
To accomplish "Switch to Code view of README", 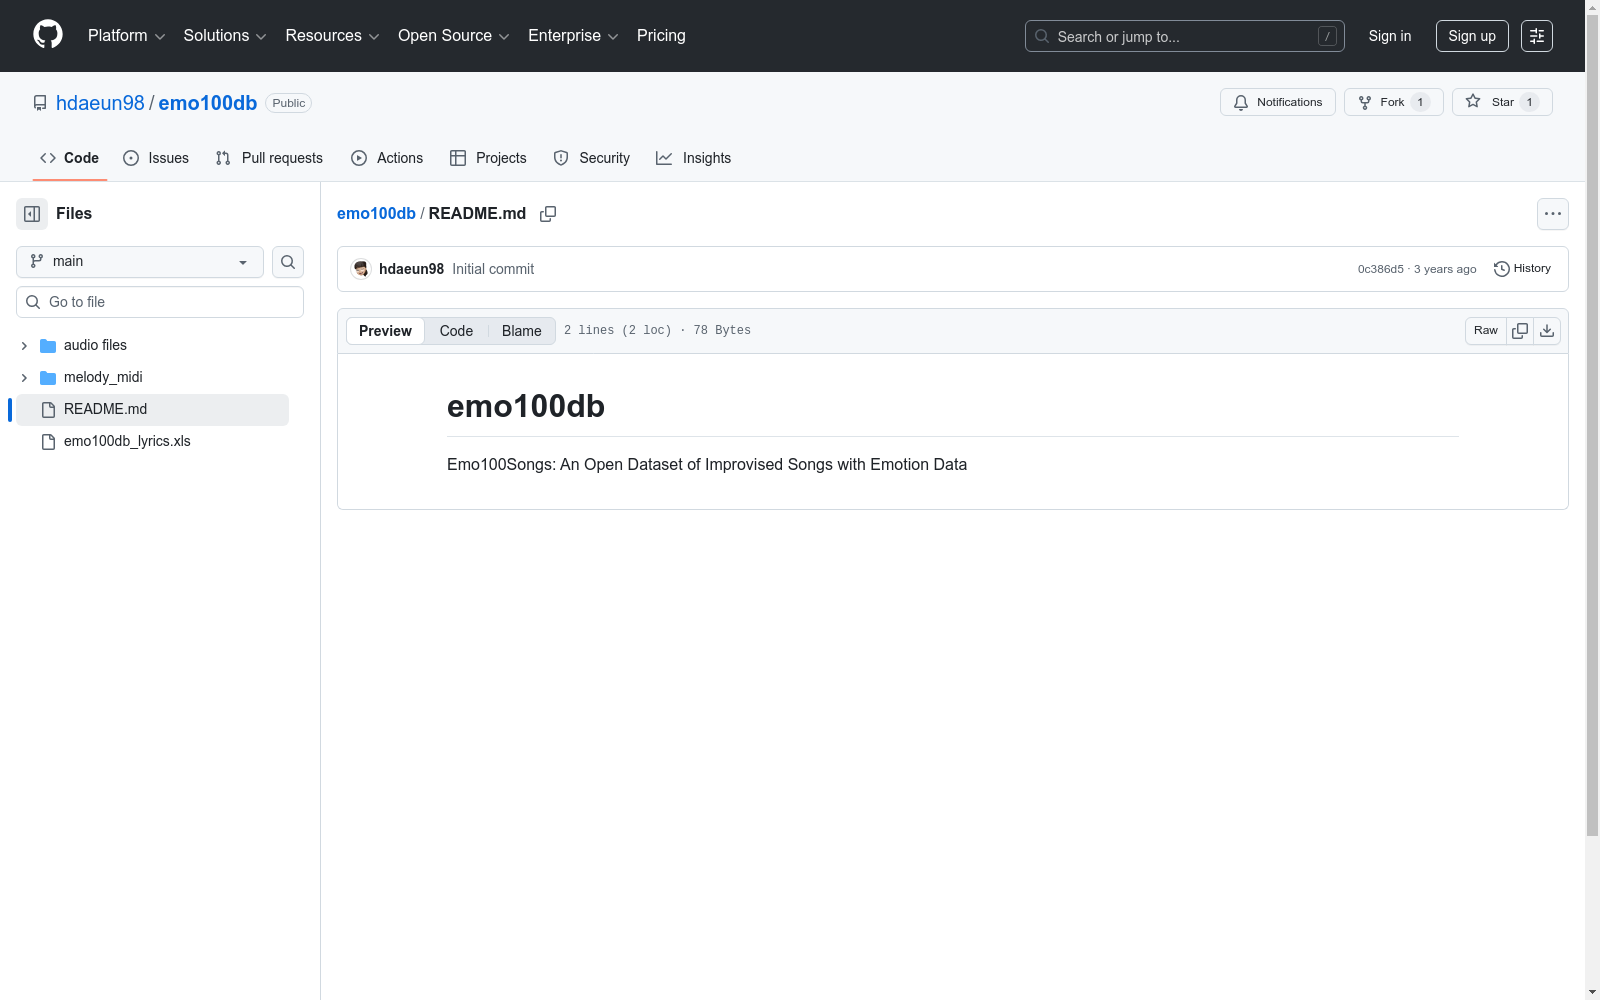I will click(x=456, y=331).
